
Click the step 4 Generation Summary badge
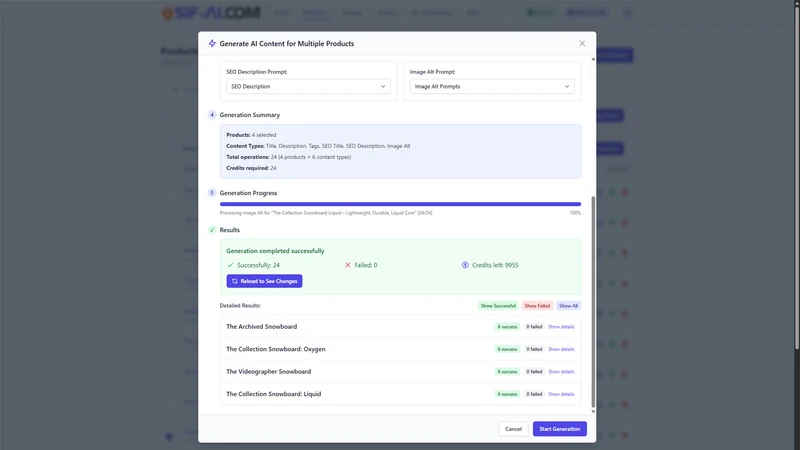[212, 115]
